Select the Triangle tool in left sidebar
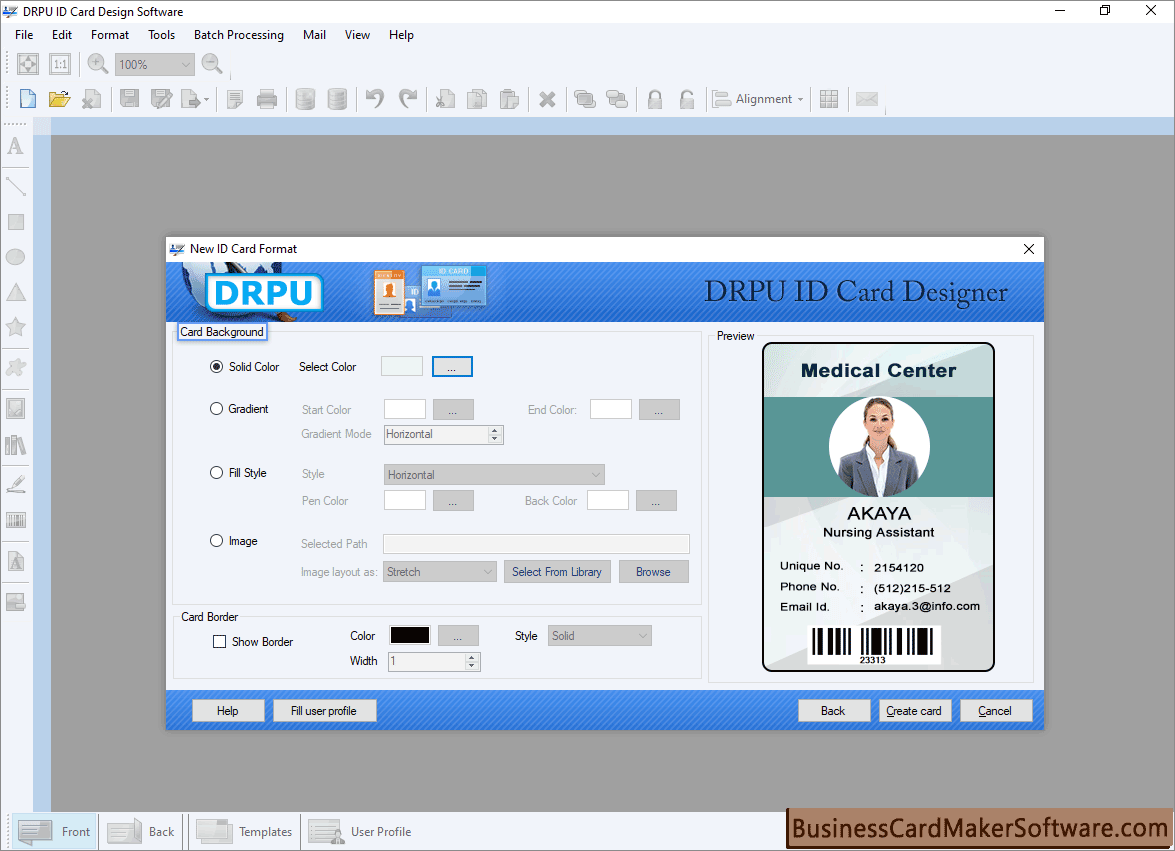This screenshot has width=1175, height=851. [x=16, y=292]
